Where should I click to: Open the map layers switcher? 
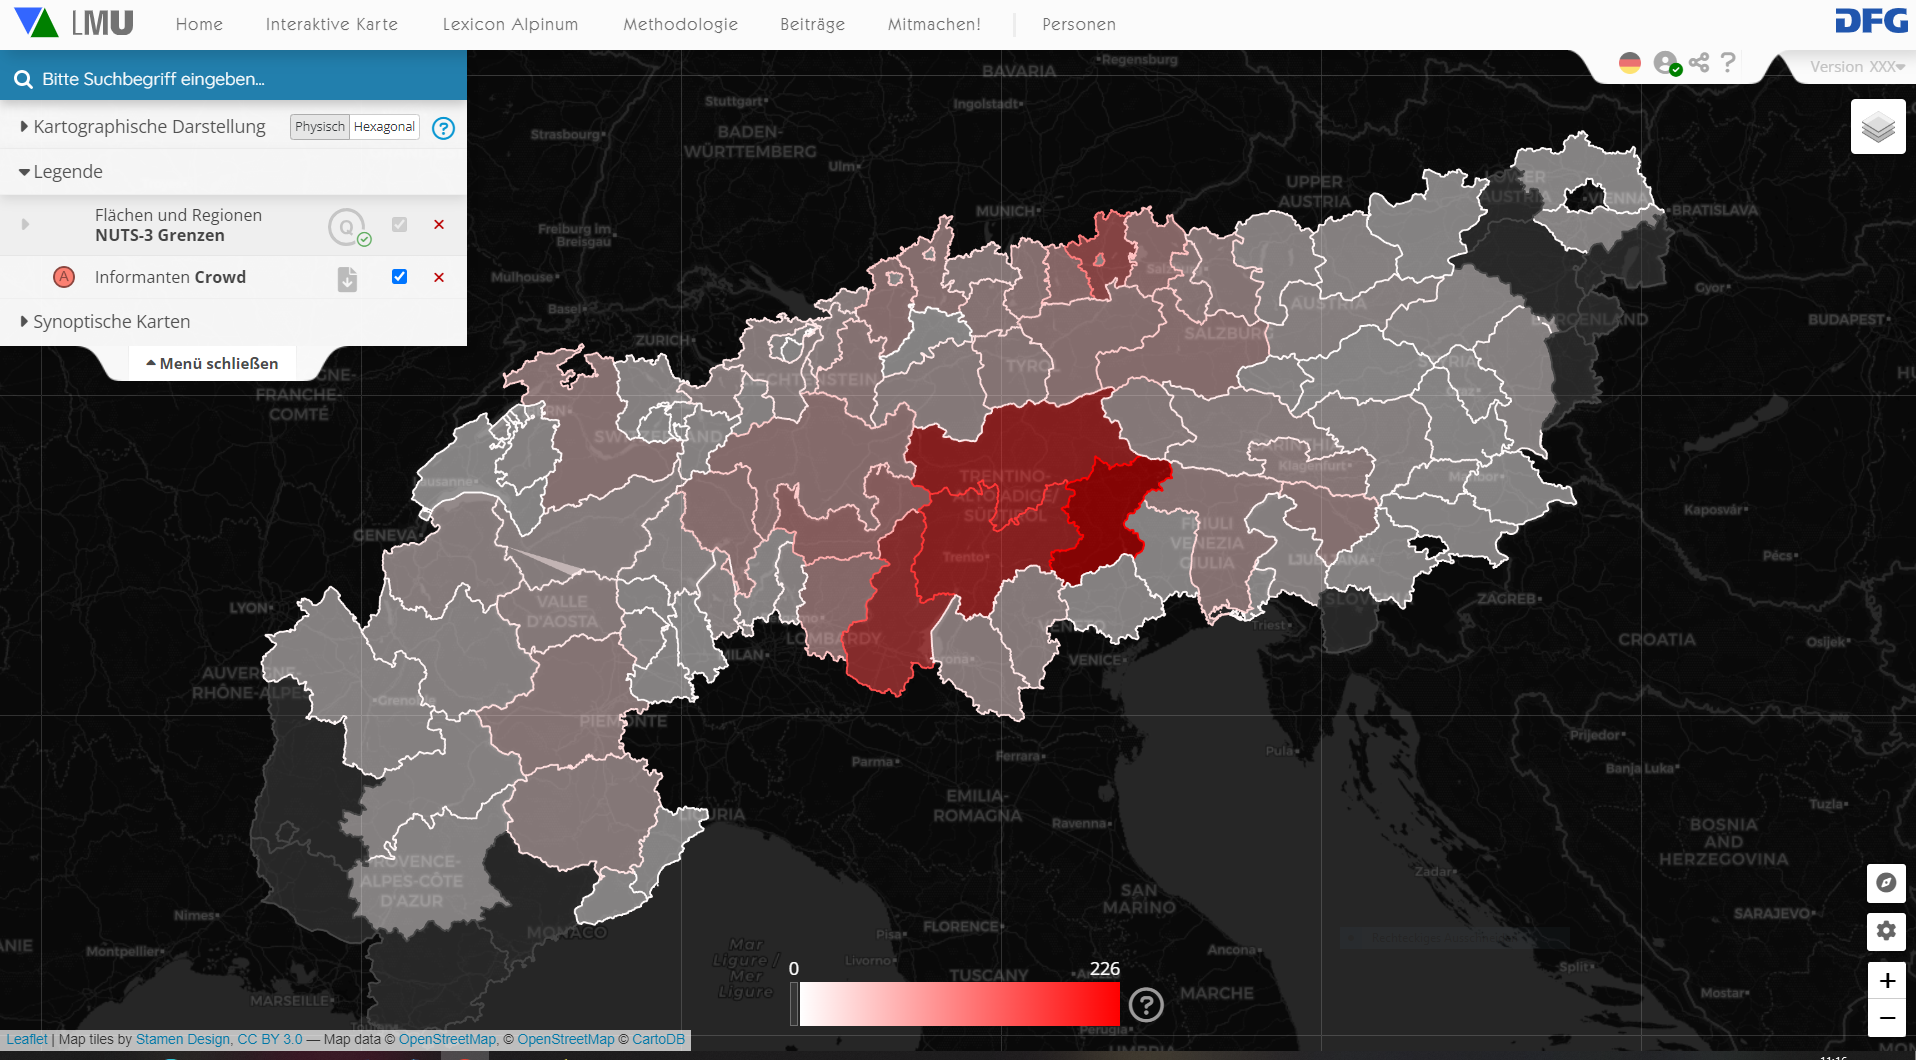[1877, 127]
